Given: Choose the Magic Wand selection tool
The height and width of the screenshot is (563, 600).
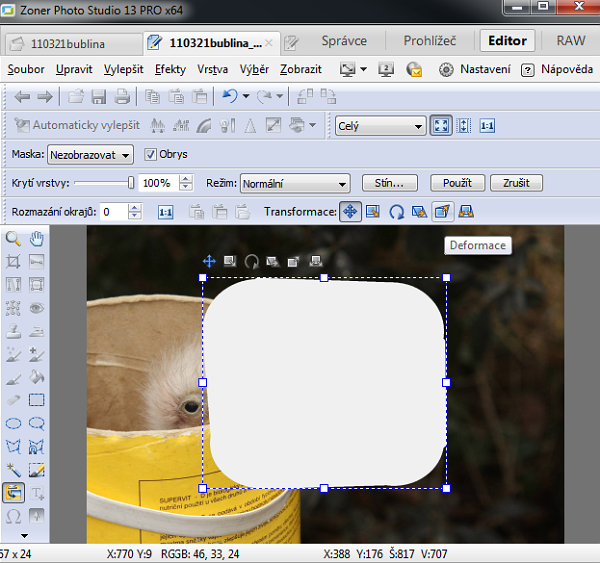Looking at the screenshot, I should (14, 470).
